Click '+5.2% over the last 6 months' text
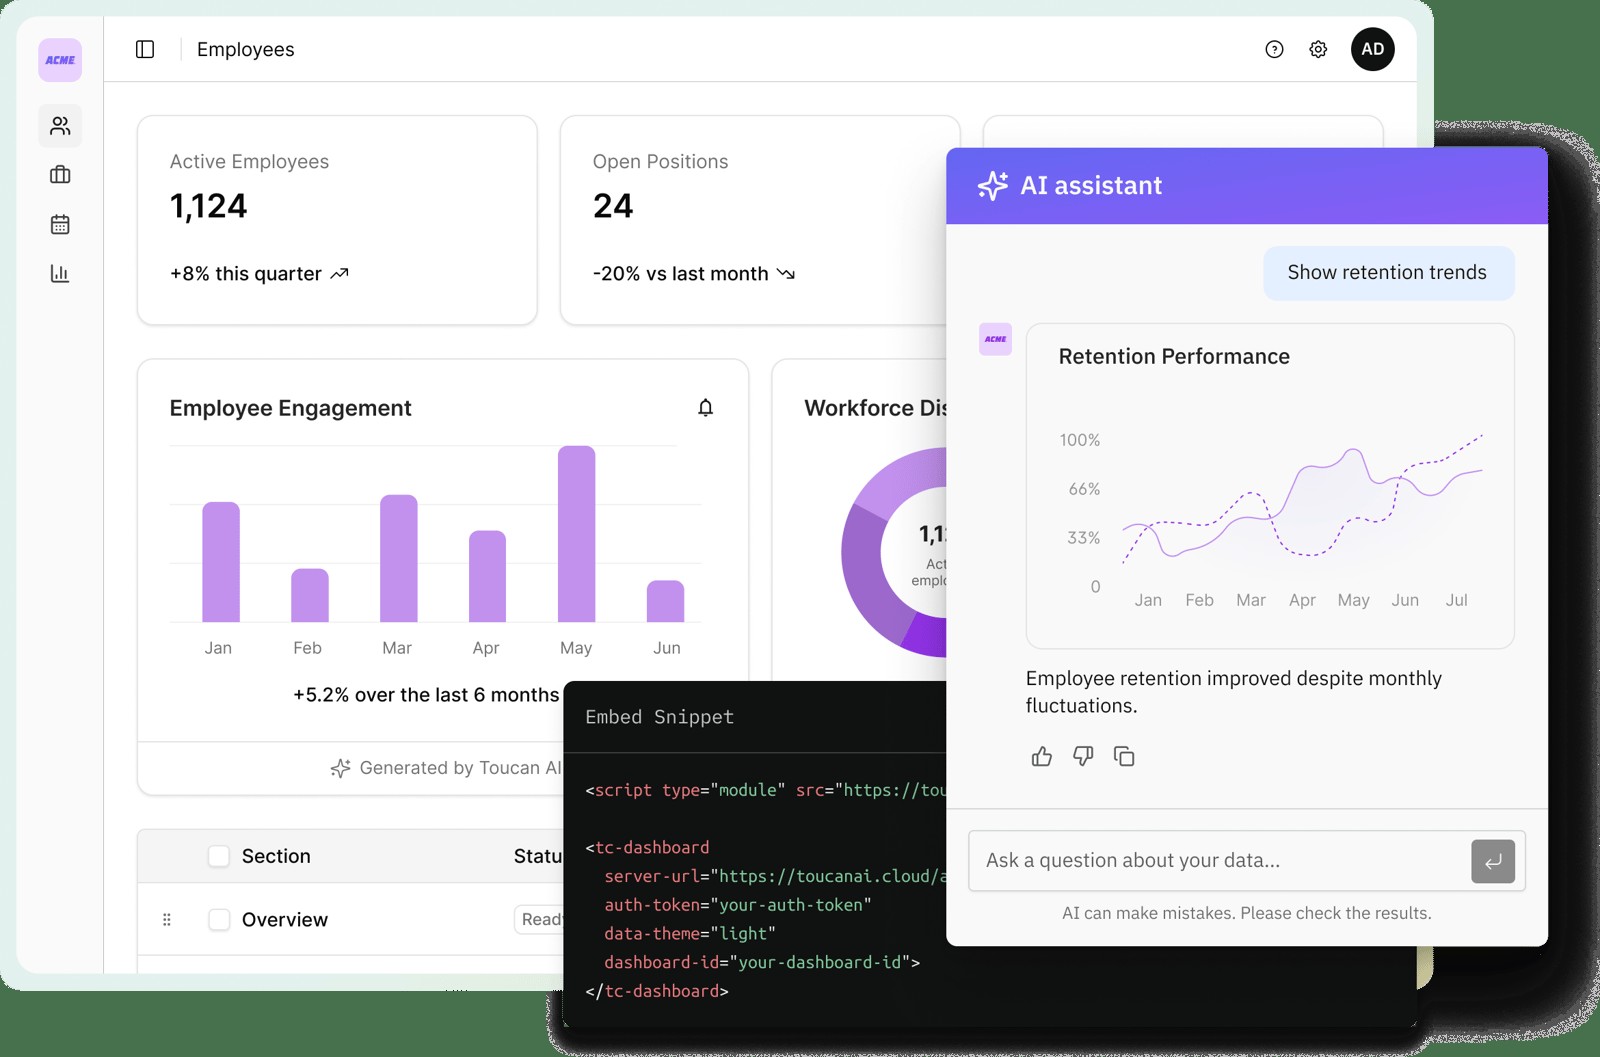 [x=426, y=695]
